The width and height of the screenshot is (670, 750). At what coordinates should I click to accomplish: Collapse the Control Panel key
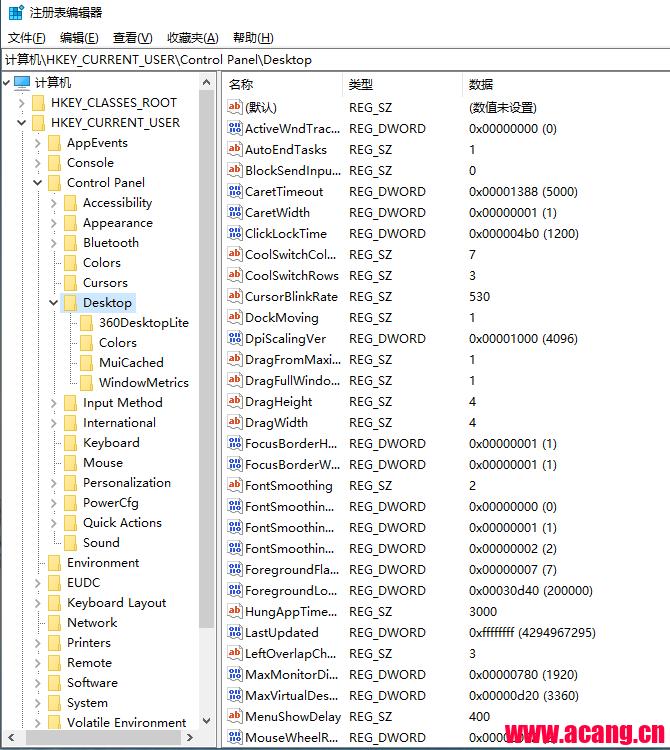tap(38, 183)
